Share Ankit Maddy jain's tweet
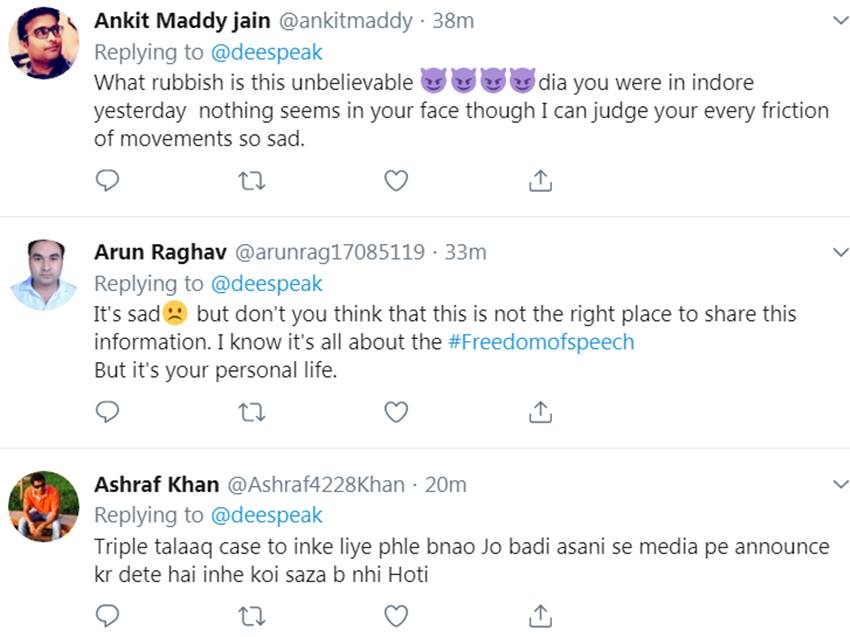This screenshot has width=850, height=637. pos(540,180)
